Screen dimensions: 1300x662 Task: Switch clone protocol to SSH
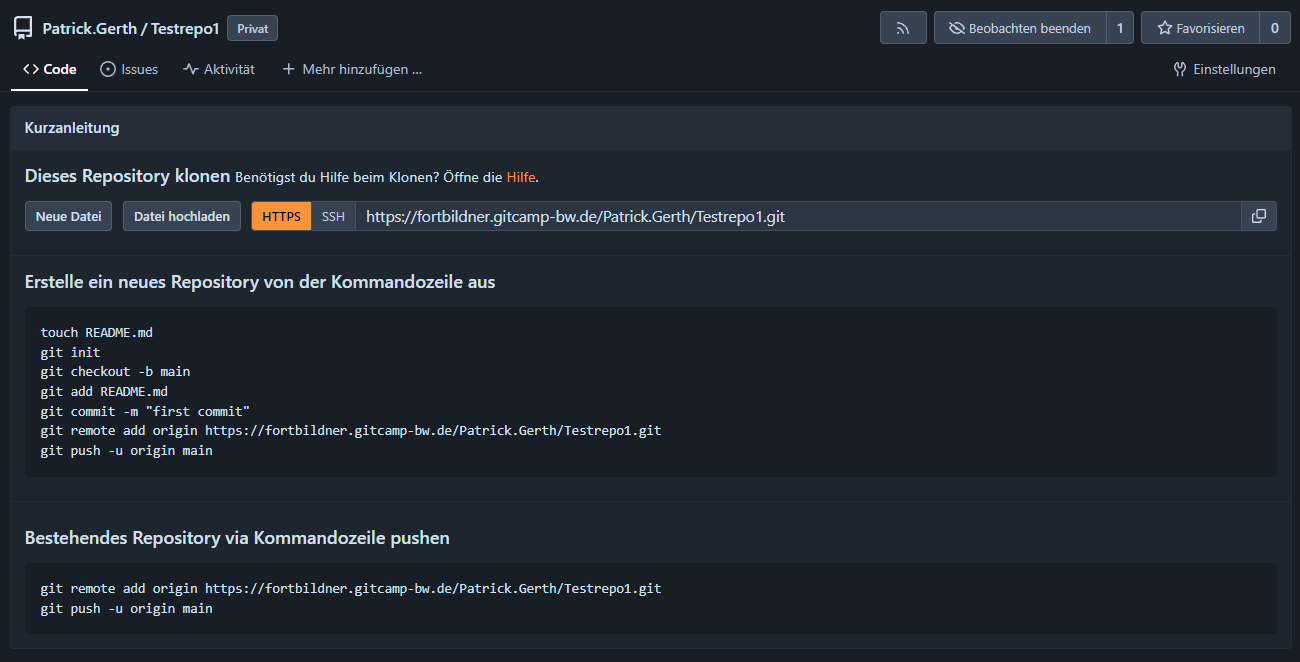(x=333, y=216)
